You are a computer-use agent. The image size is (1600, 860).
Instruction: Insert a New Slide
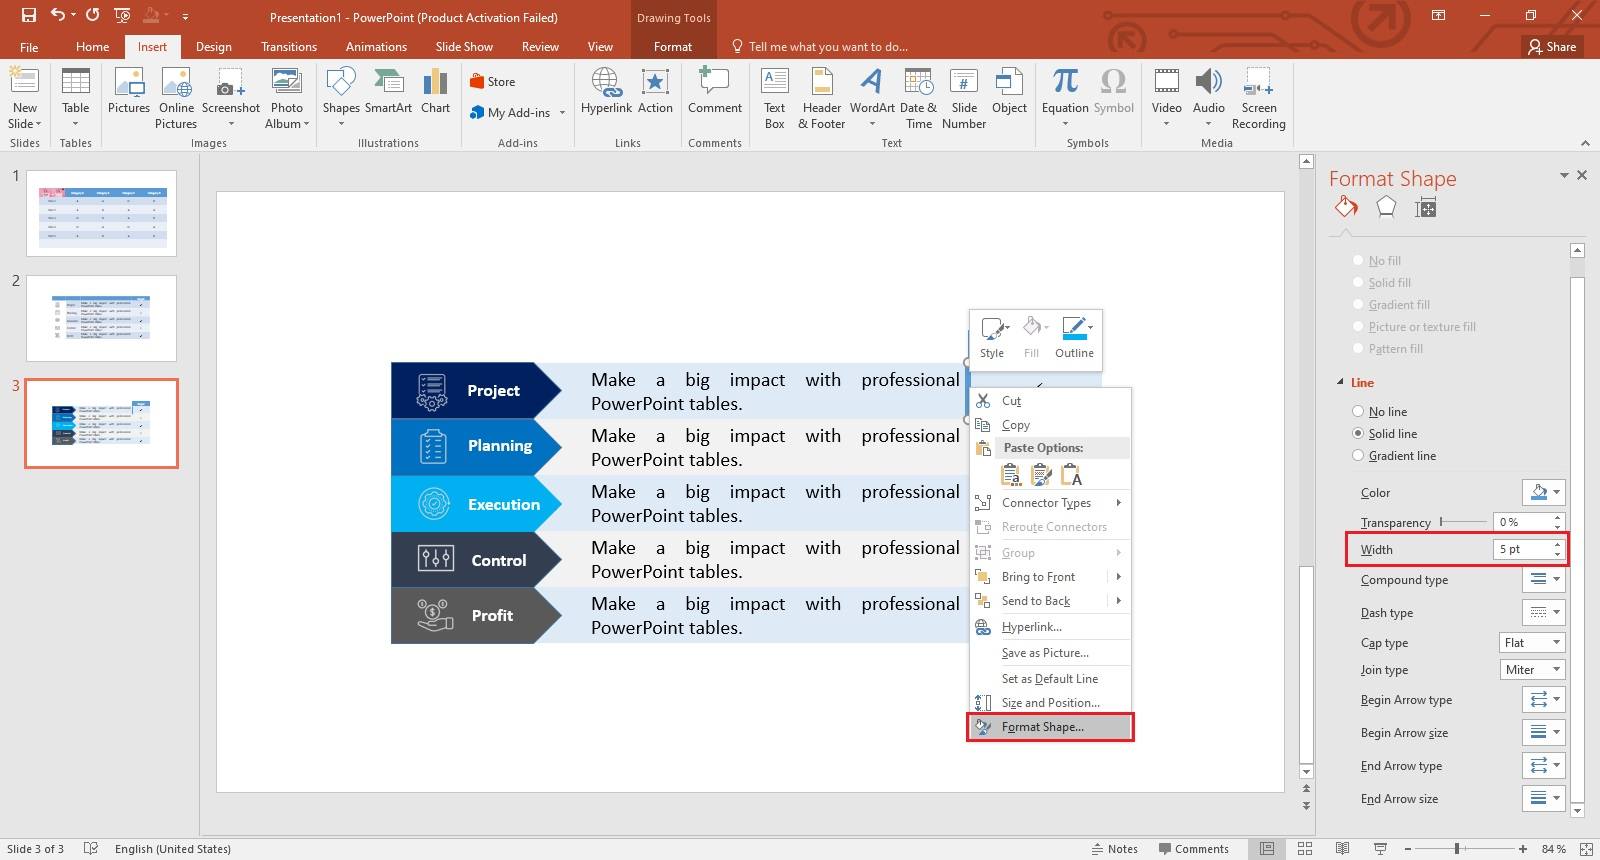(x=24, y=99)
